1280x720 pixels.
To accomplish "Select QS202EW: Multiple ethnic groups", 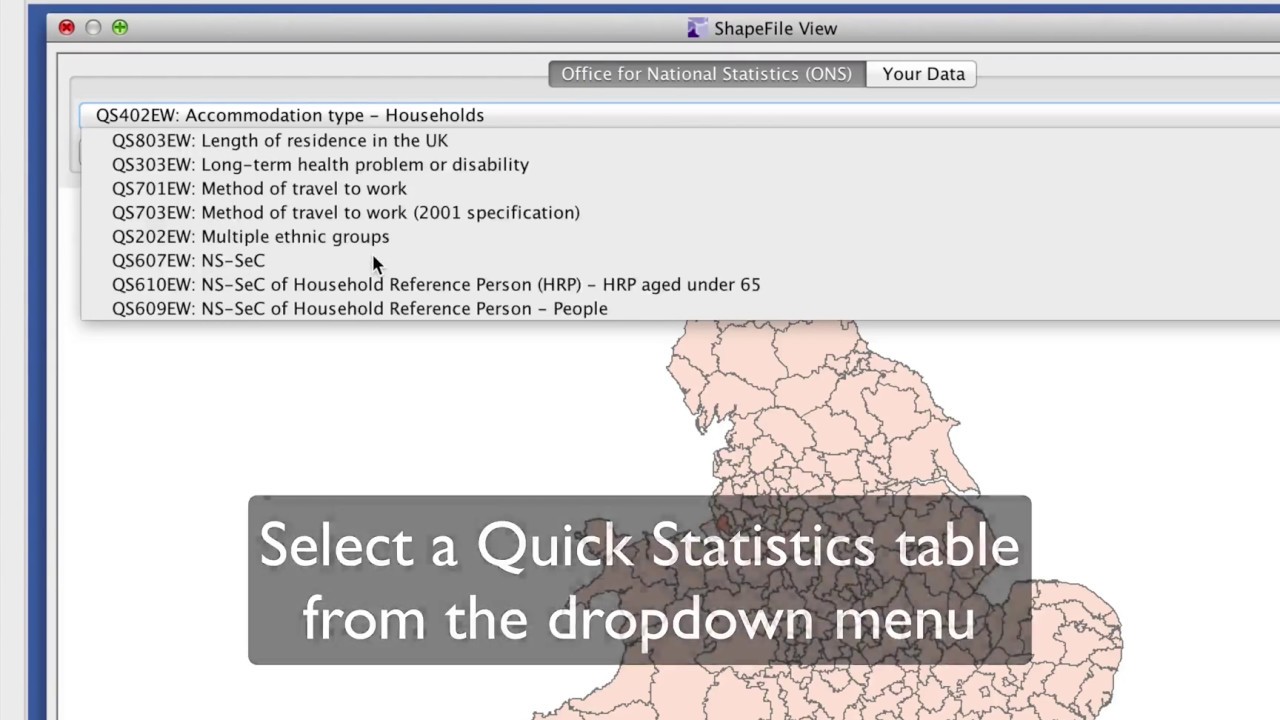I will click(680, 236).
